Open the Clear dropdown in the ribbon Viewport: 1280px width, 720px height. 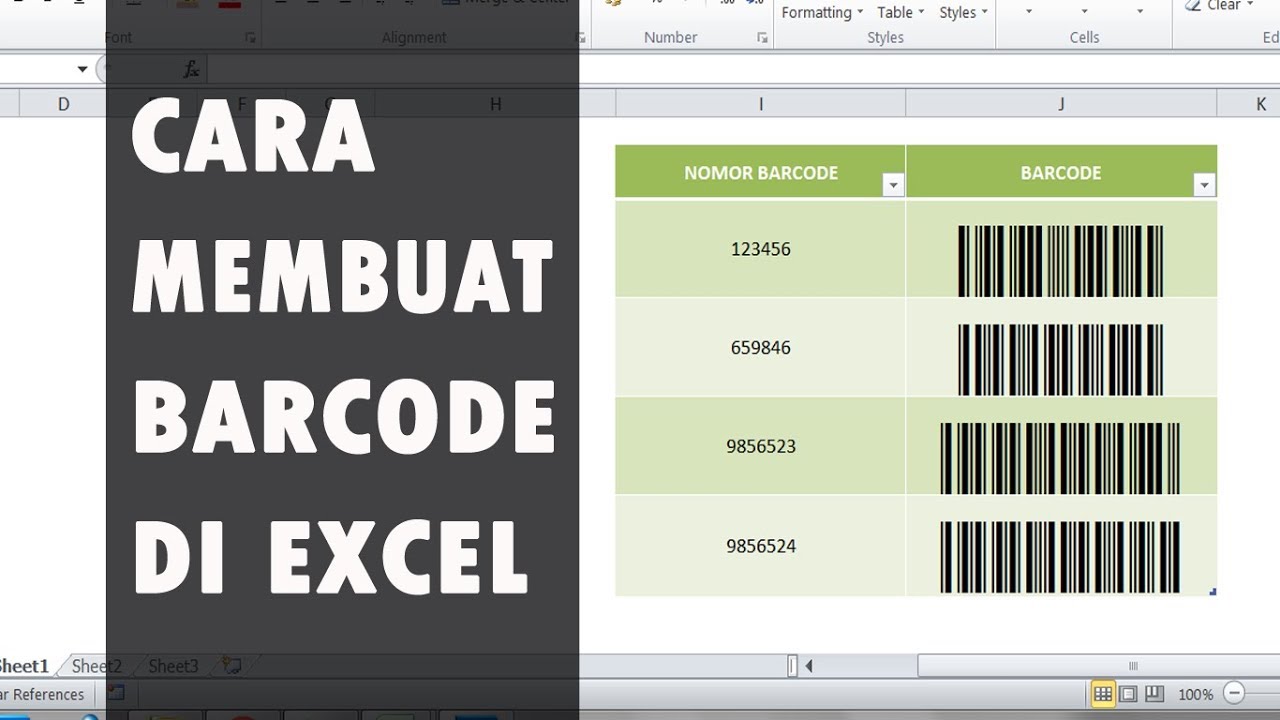click(1218, 6)
